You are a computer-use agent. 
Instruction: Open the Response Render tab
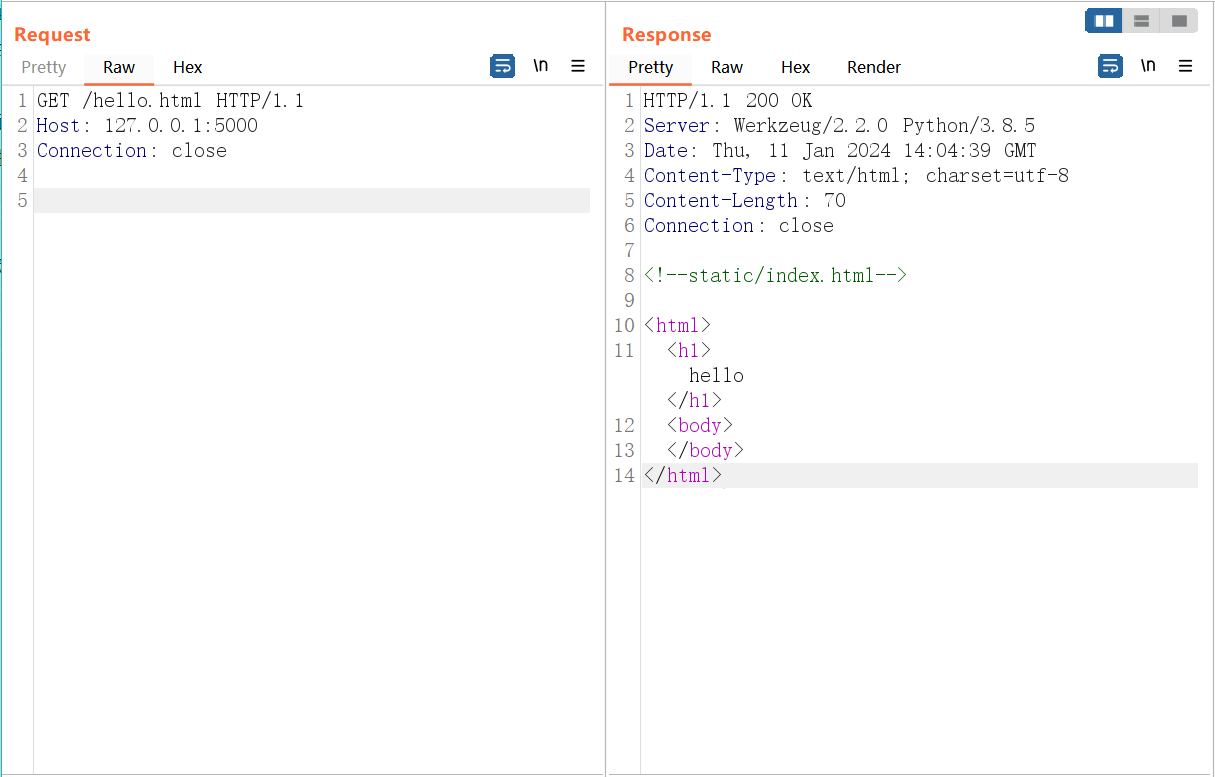pyautogui.click(x=874, y=67)
